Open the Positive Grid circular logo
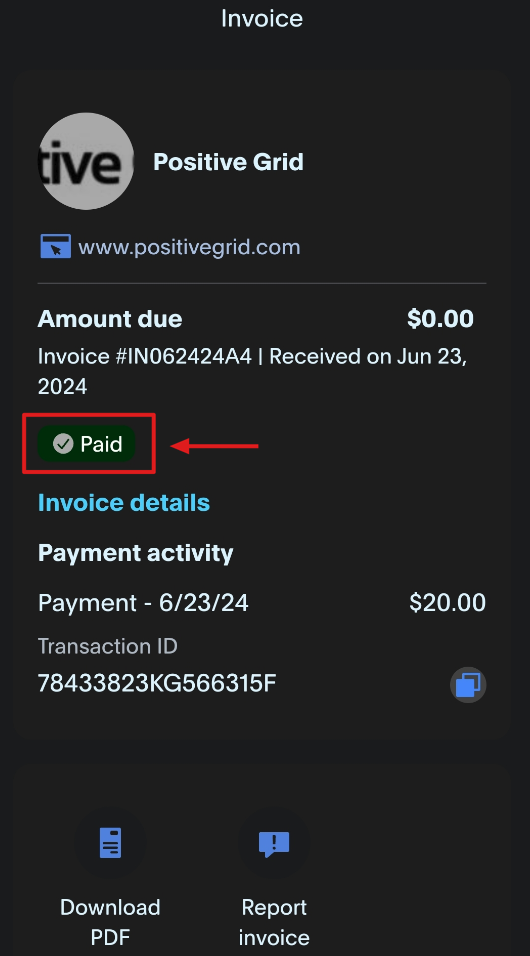The height and width of the screenshot is (956, 530). coord(86,161)
